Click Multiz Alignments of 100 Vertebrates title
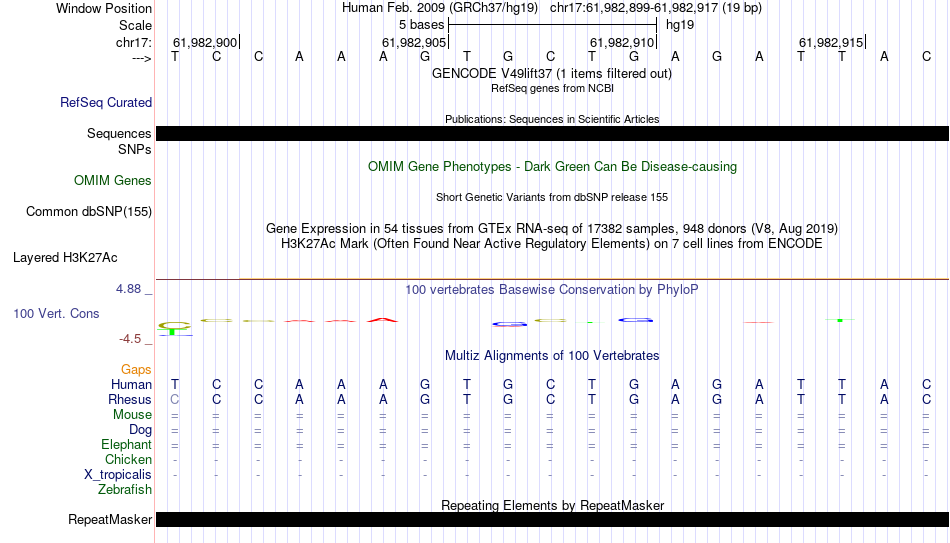 click(x=552, y=356)
